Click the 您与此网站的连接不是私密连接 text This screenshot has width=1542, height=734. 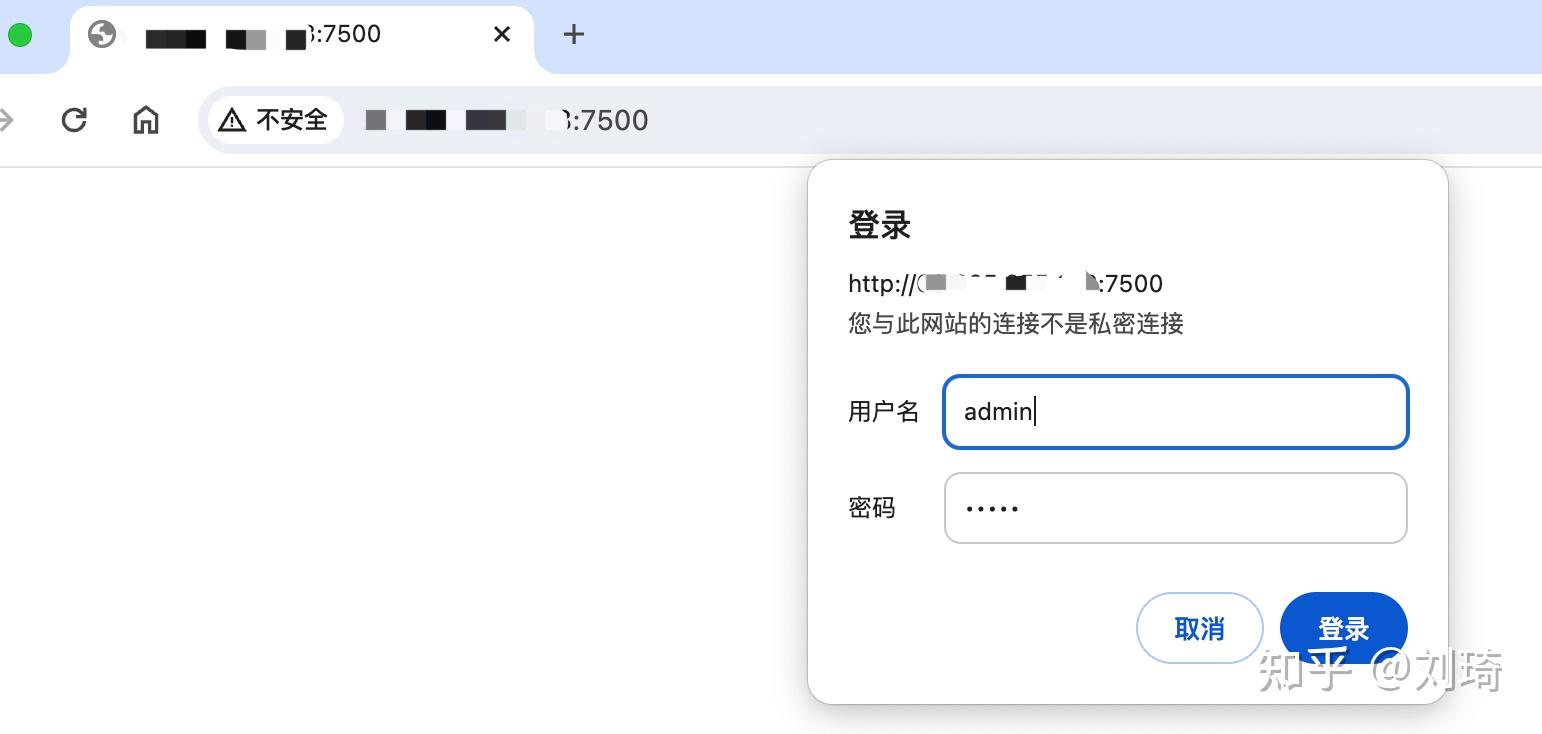tap(1015, 324)
